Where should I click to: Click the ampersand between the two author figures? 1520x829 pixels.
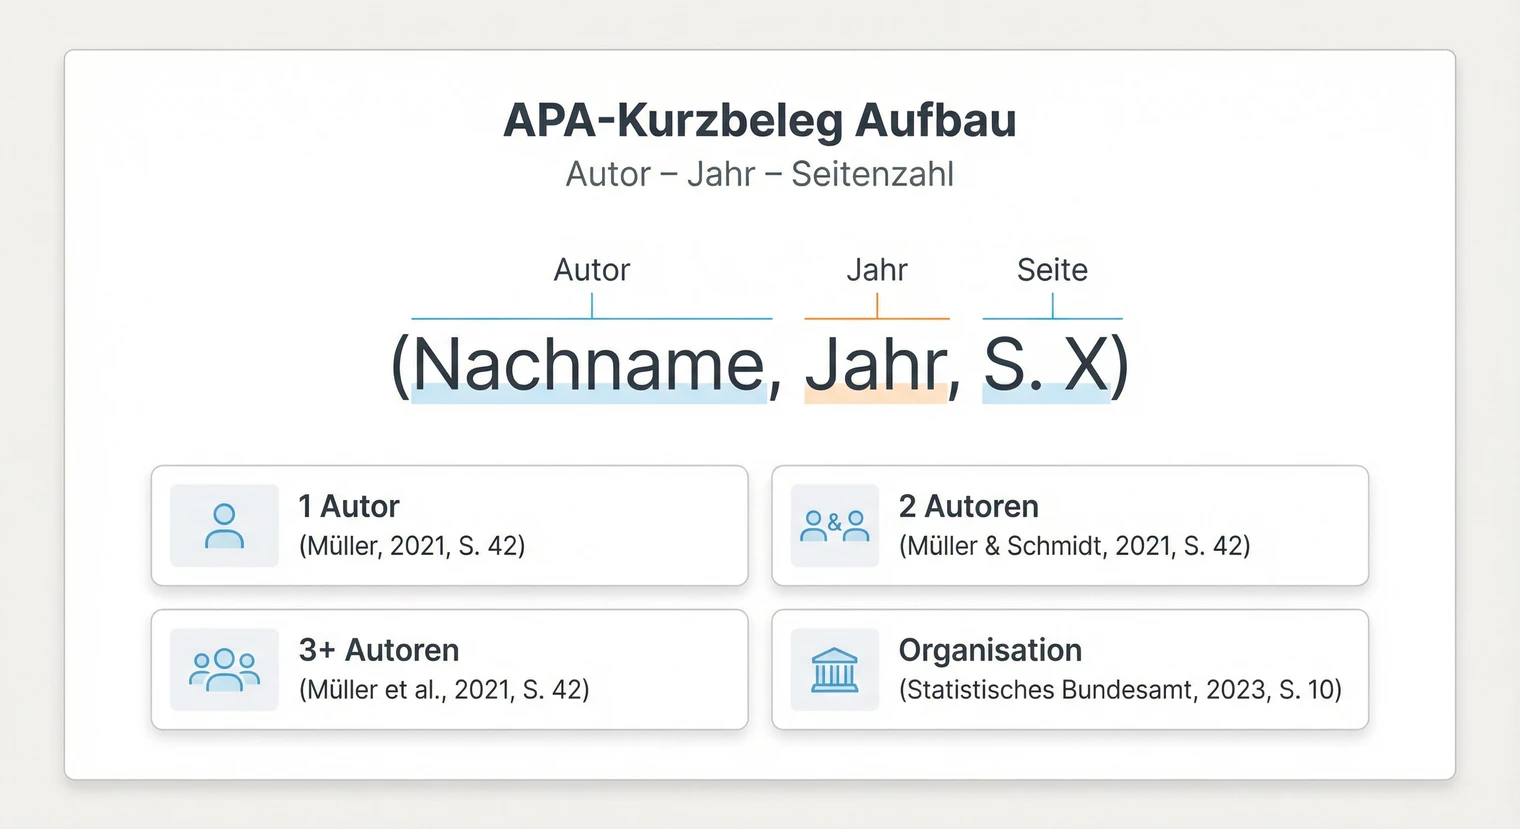[835, 520]
